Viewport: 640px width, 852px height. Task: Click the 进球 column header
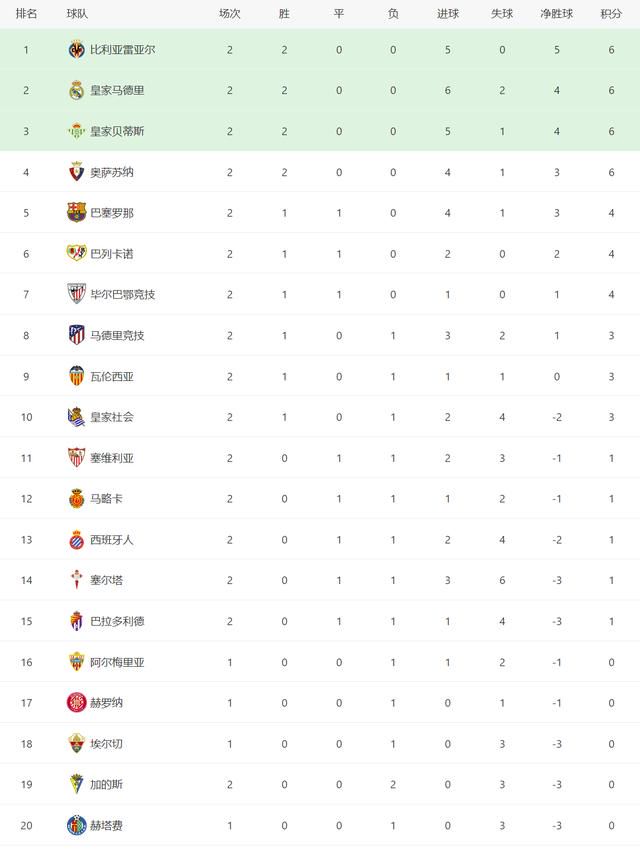click(x=448, y=14)
